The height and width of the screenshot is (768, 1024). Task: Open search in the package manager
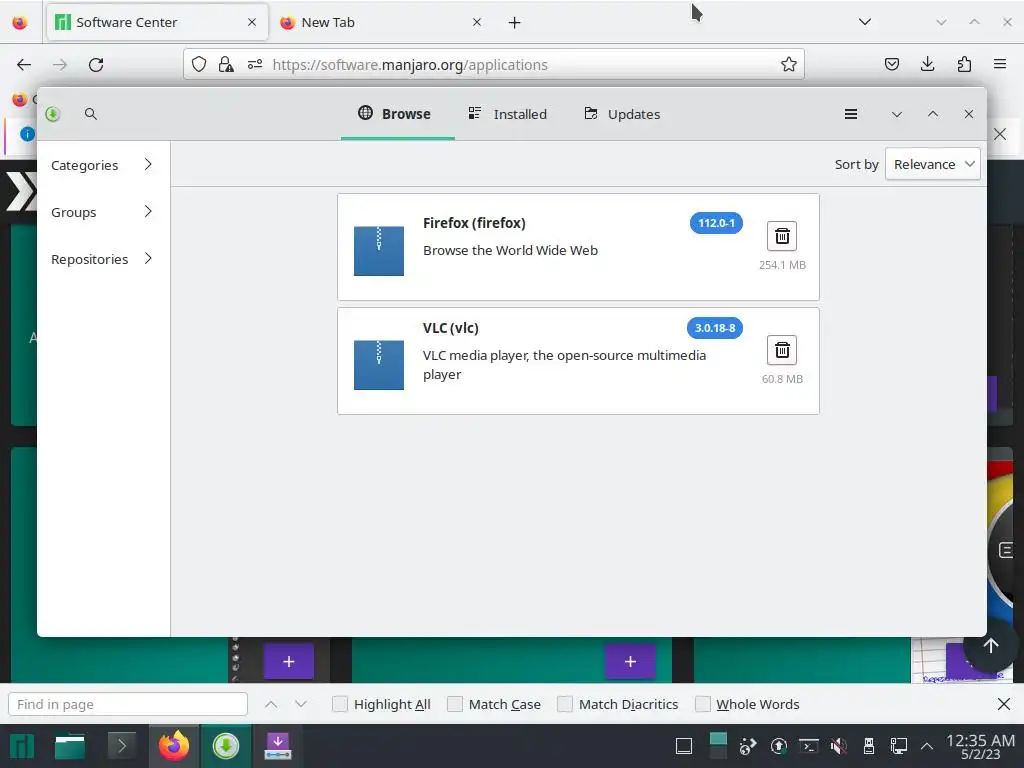click(x=91, y=114)
